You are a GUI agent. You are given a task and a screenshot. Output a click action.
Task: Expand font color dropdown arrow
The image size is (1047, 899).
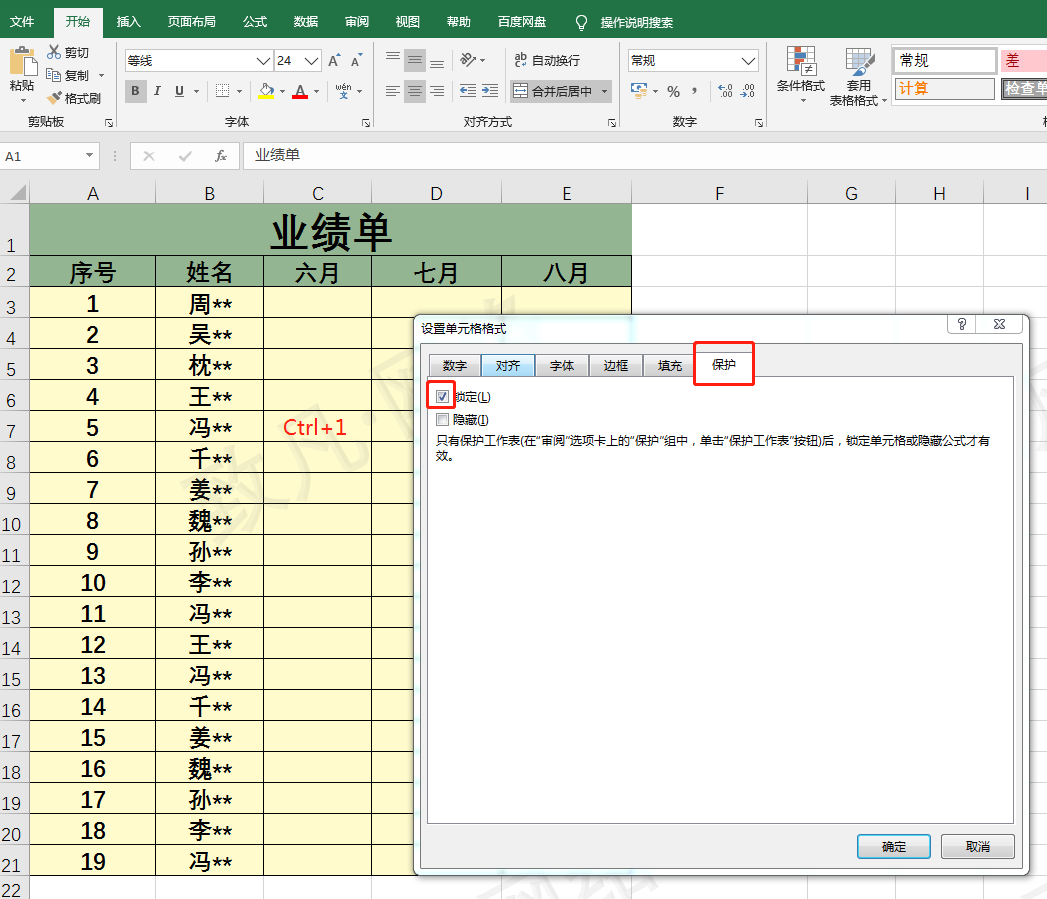[x=317, y=91]
